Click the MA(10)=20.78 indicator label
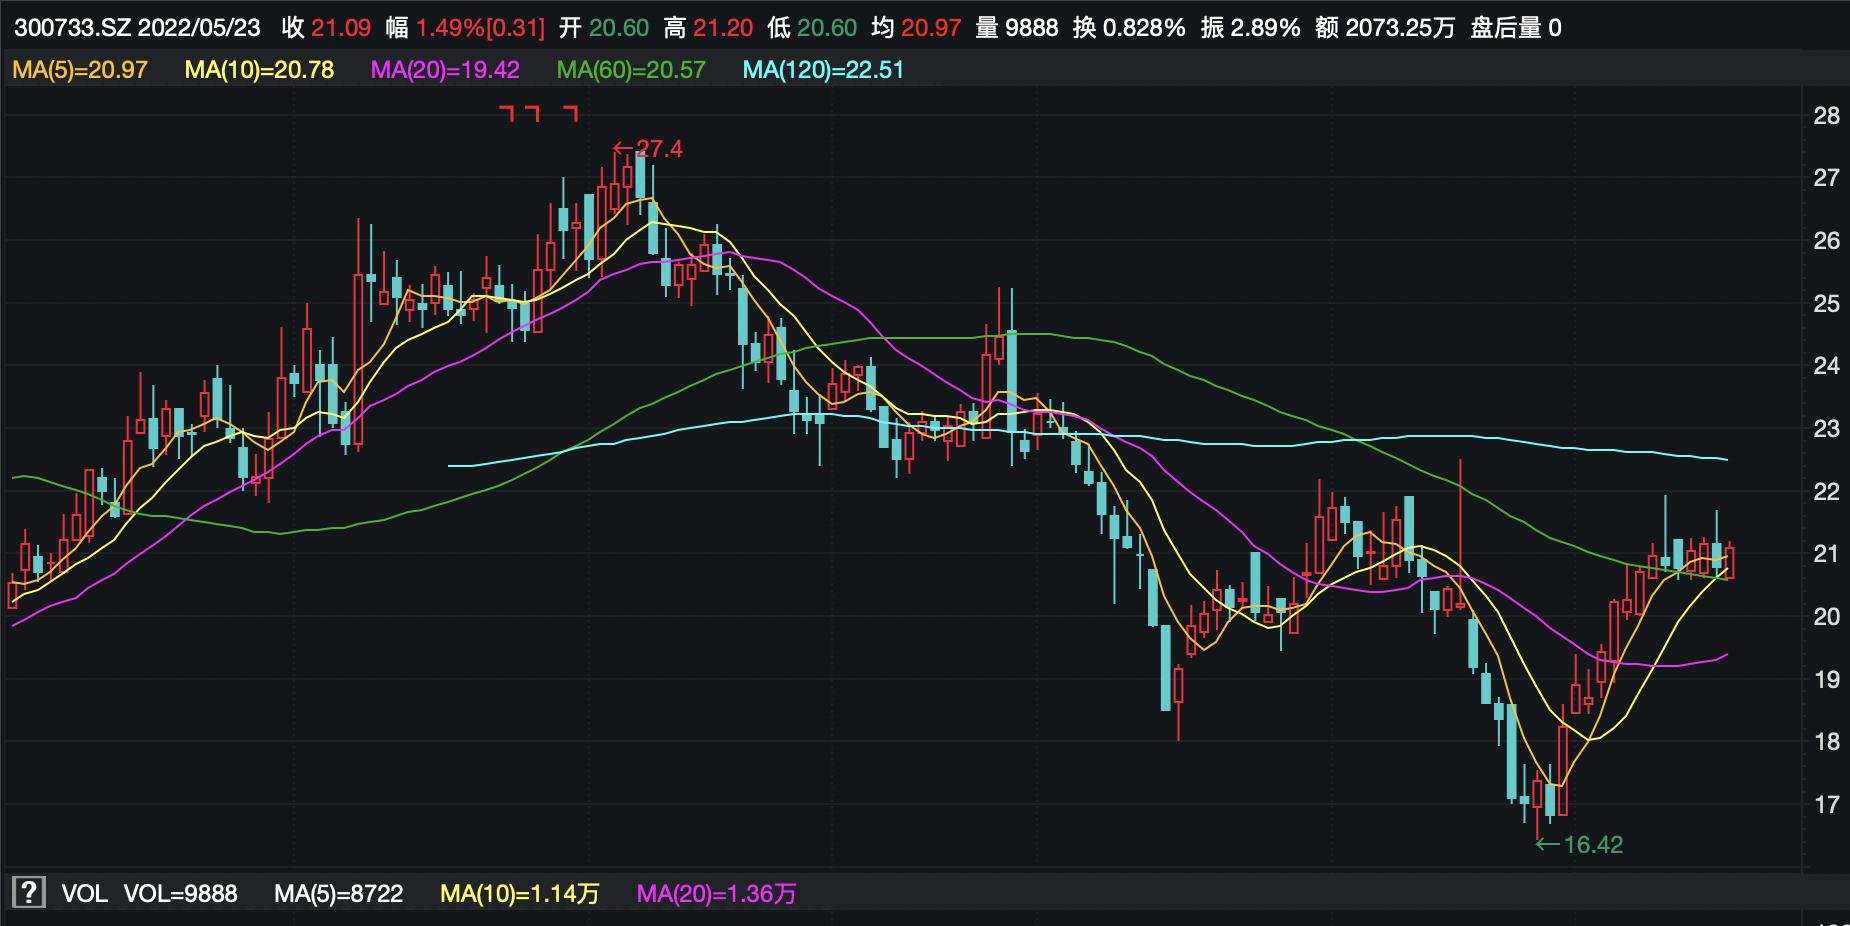Viewport: 1850px width, 926px height. pyautogui.click(x=259, y=70)
